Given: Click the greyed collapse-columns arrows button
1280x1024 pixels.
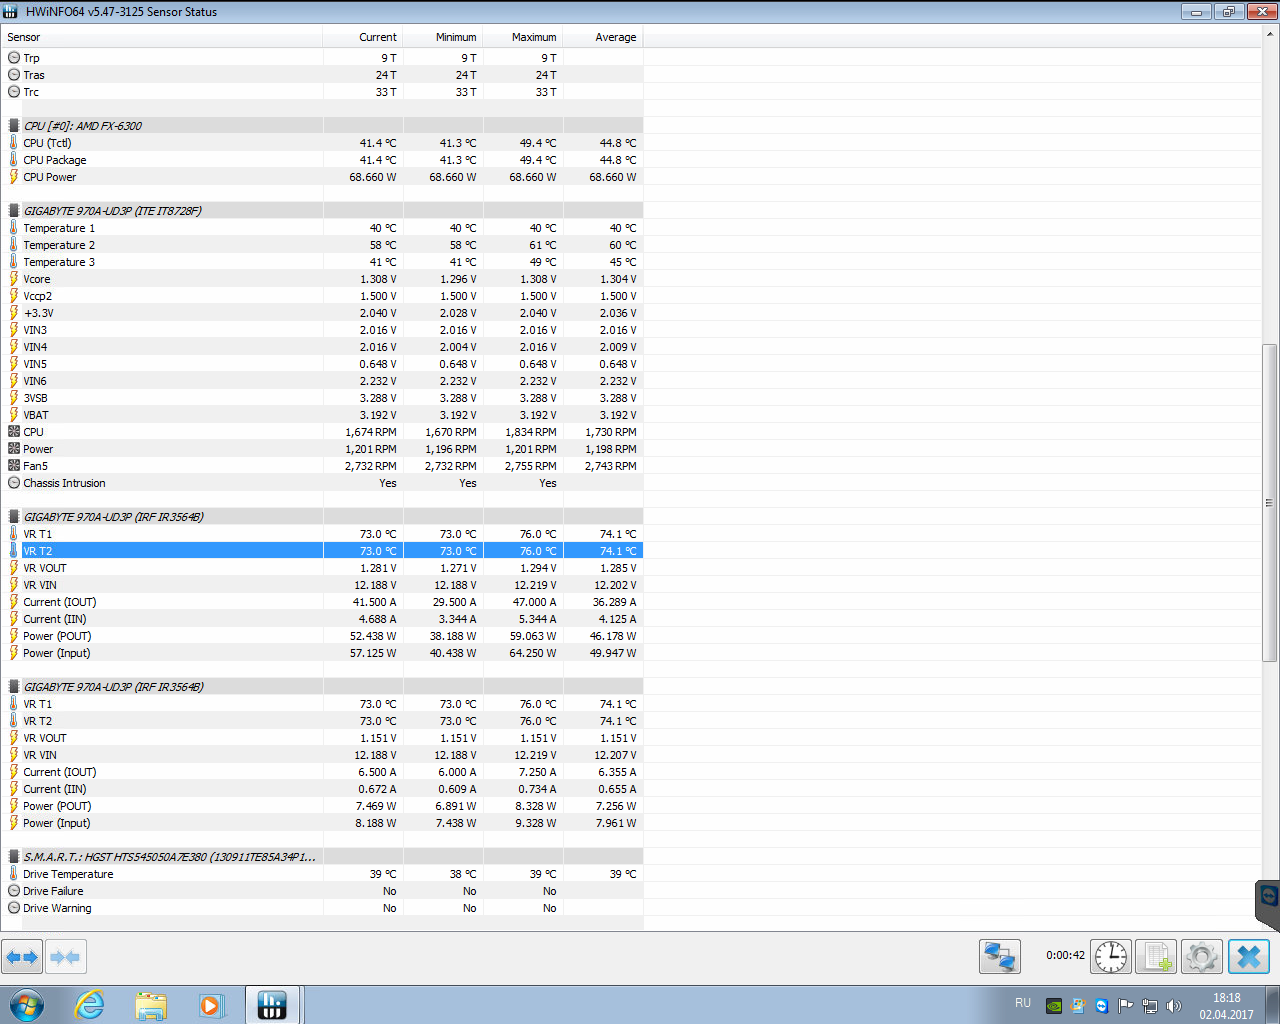Looking at the screenshot, I should coord(65,957).
